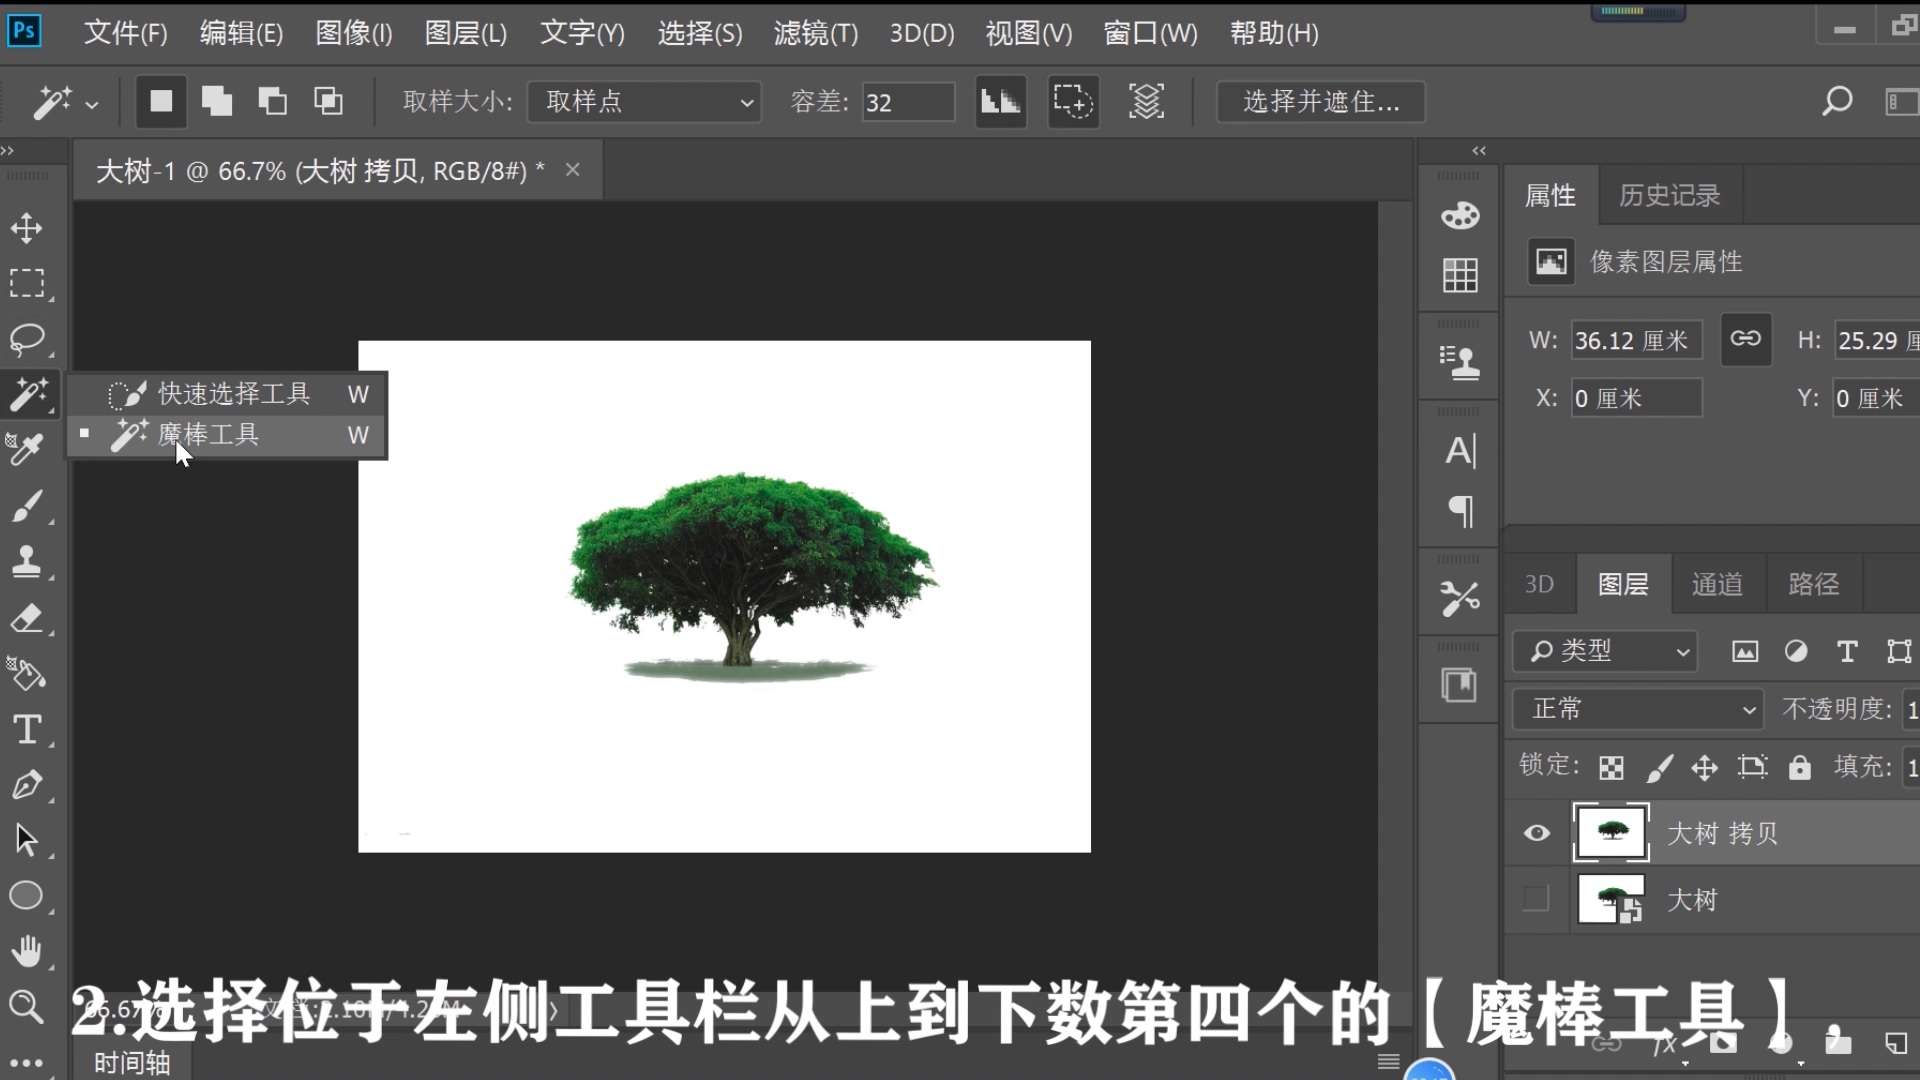Select the Path Selection tool
The height and width of the screenshot is (1080, 1920).
click(27, 840)
